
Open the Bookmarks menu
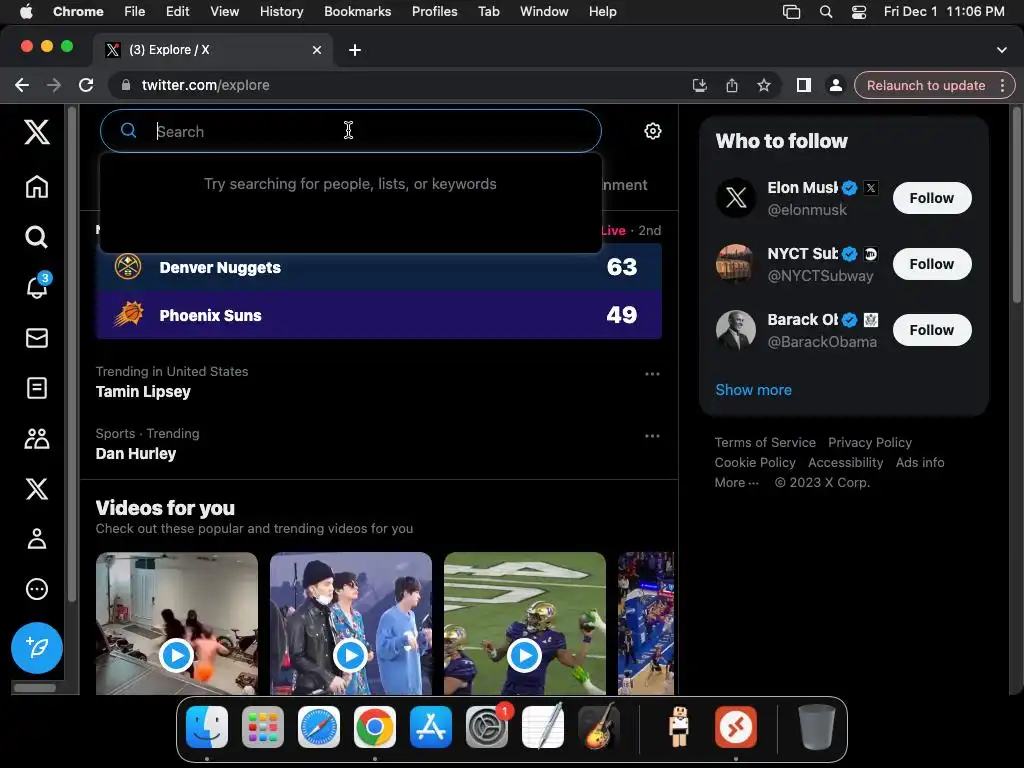358,12
